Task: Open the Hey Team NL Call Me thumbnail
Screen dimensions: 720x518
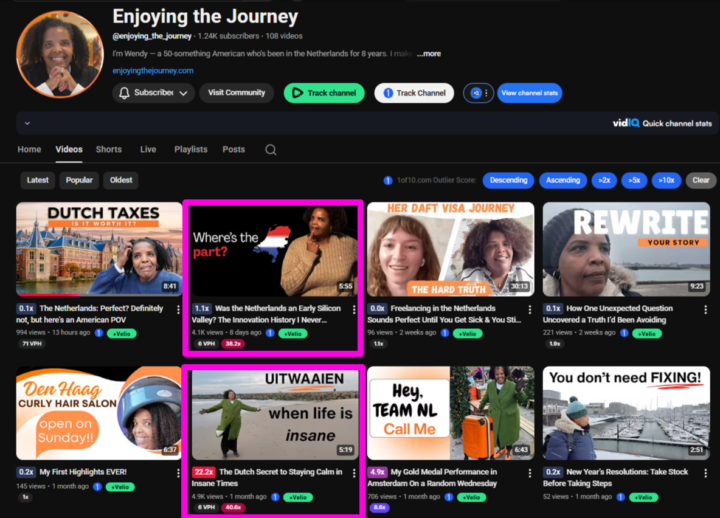Action: click(x=450, y=413)
